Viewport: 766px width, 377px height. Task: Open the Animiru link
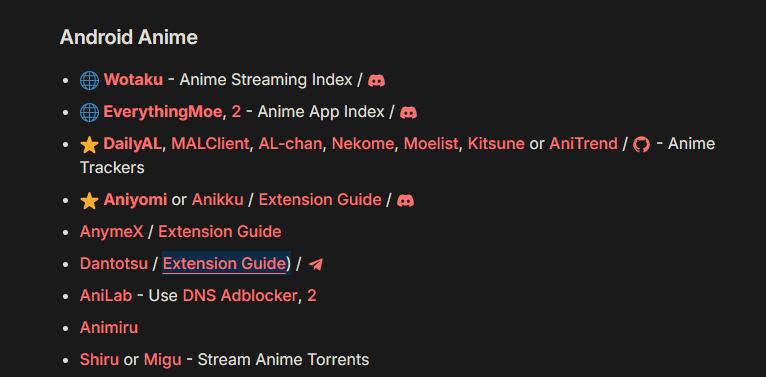point(109,327)
